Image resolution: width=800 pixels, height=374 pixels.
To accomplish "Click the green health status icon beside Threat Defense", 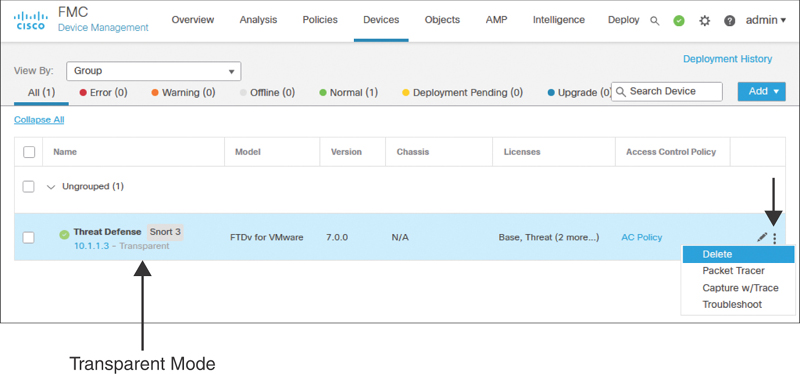I will pyautogui.click(x=64, y=235).
